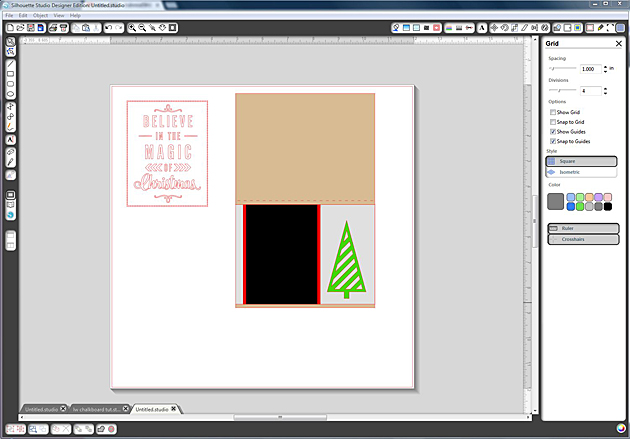Click the Divisions value input field
The width and height of the screenshot is (630, 439).
591,91
